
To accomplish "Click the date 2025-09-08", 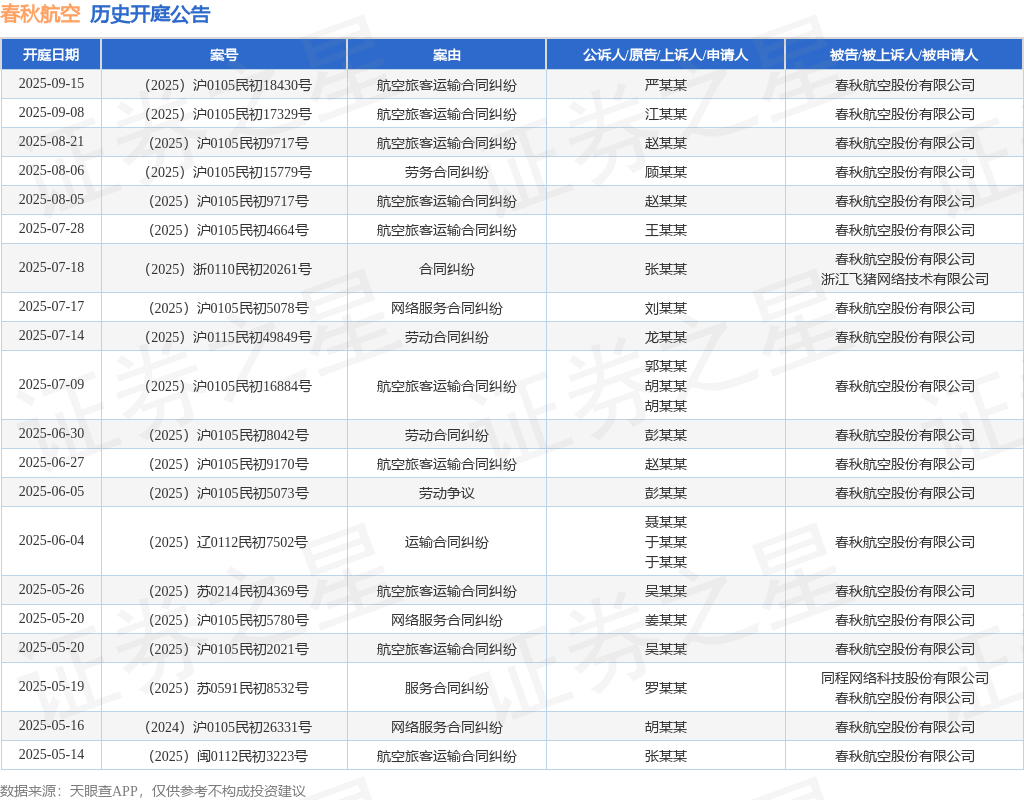I will 52,112.
